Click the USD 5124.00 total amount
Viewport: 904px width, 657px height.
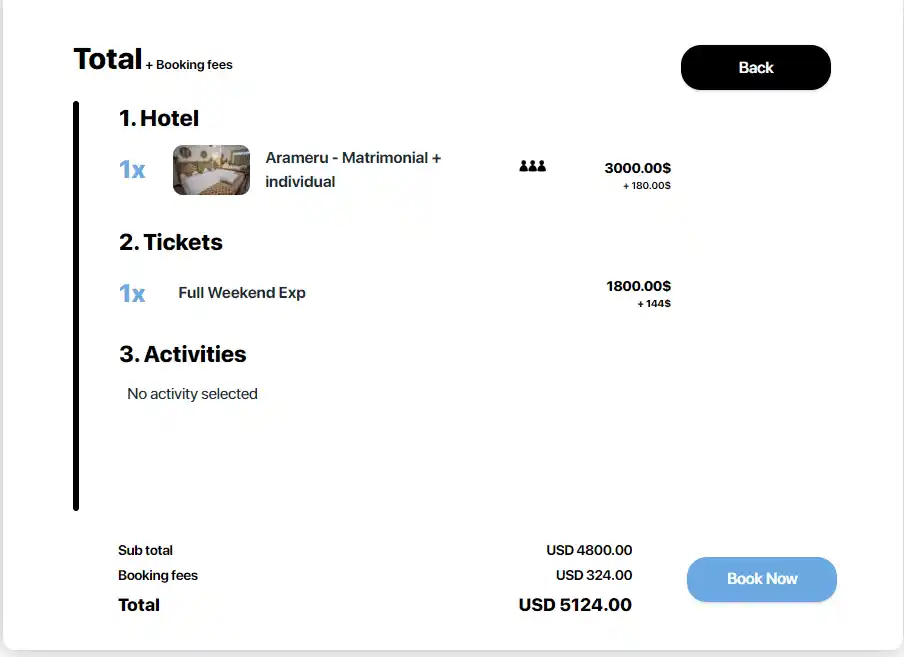pyautogui.click(x=575, y=605)
